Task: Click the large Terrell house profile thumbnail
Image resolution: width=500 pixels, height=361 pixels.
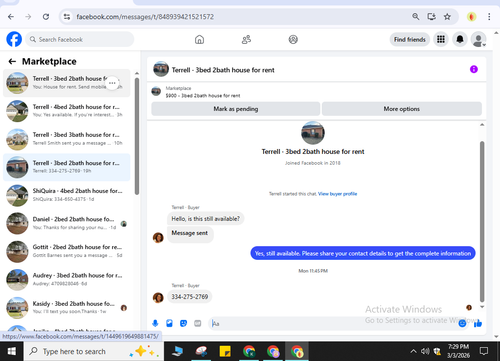Action: pyautogui.click(x=313, y=133)
